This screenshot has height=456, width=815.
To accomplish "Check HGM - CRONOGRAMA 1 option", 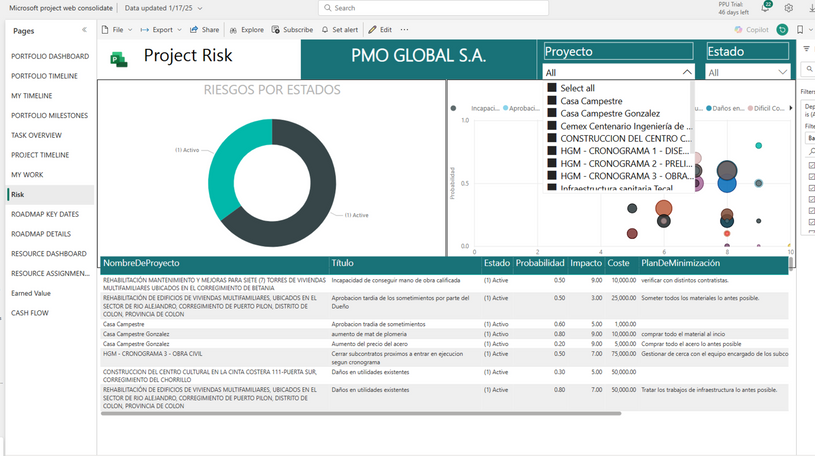I will (x=552, y=150).
